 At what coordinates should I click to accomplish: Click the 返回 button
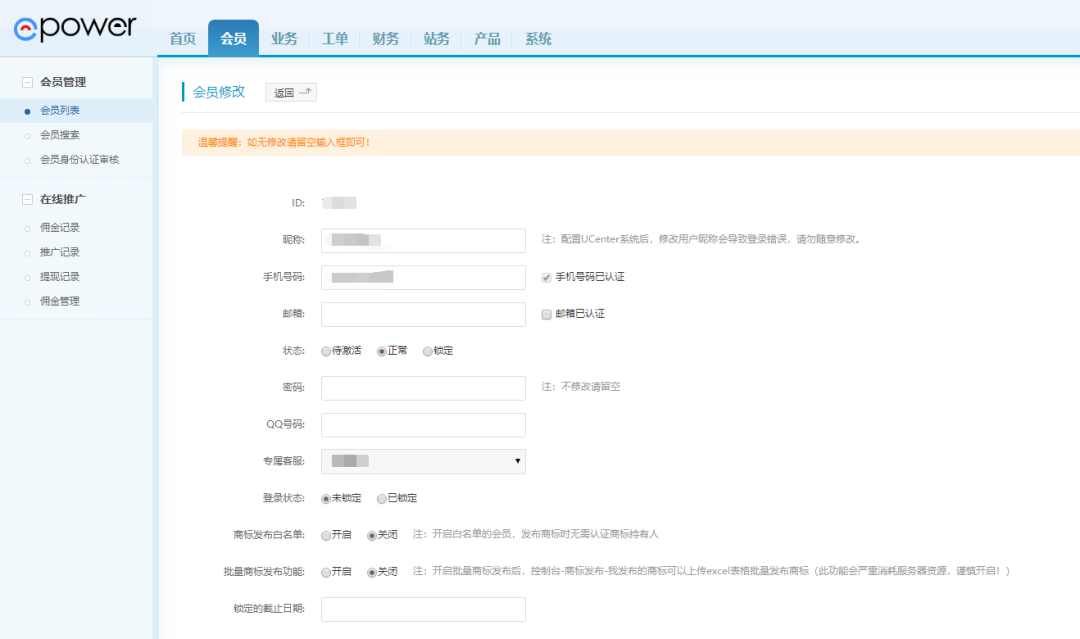click(x=290, y=93)
